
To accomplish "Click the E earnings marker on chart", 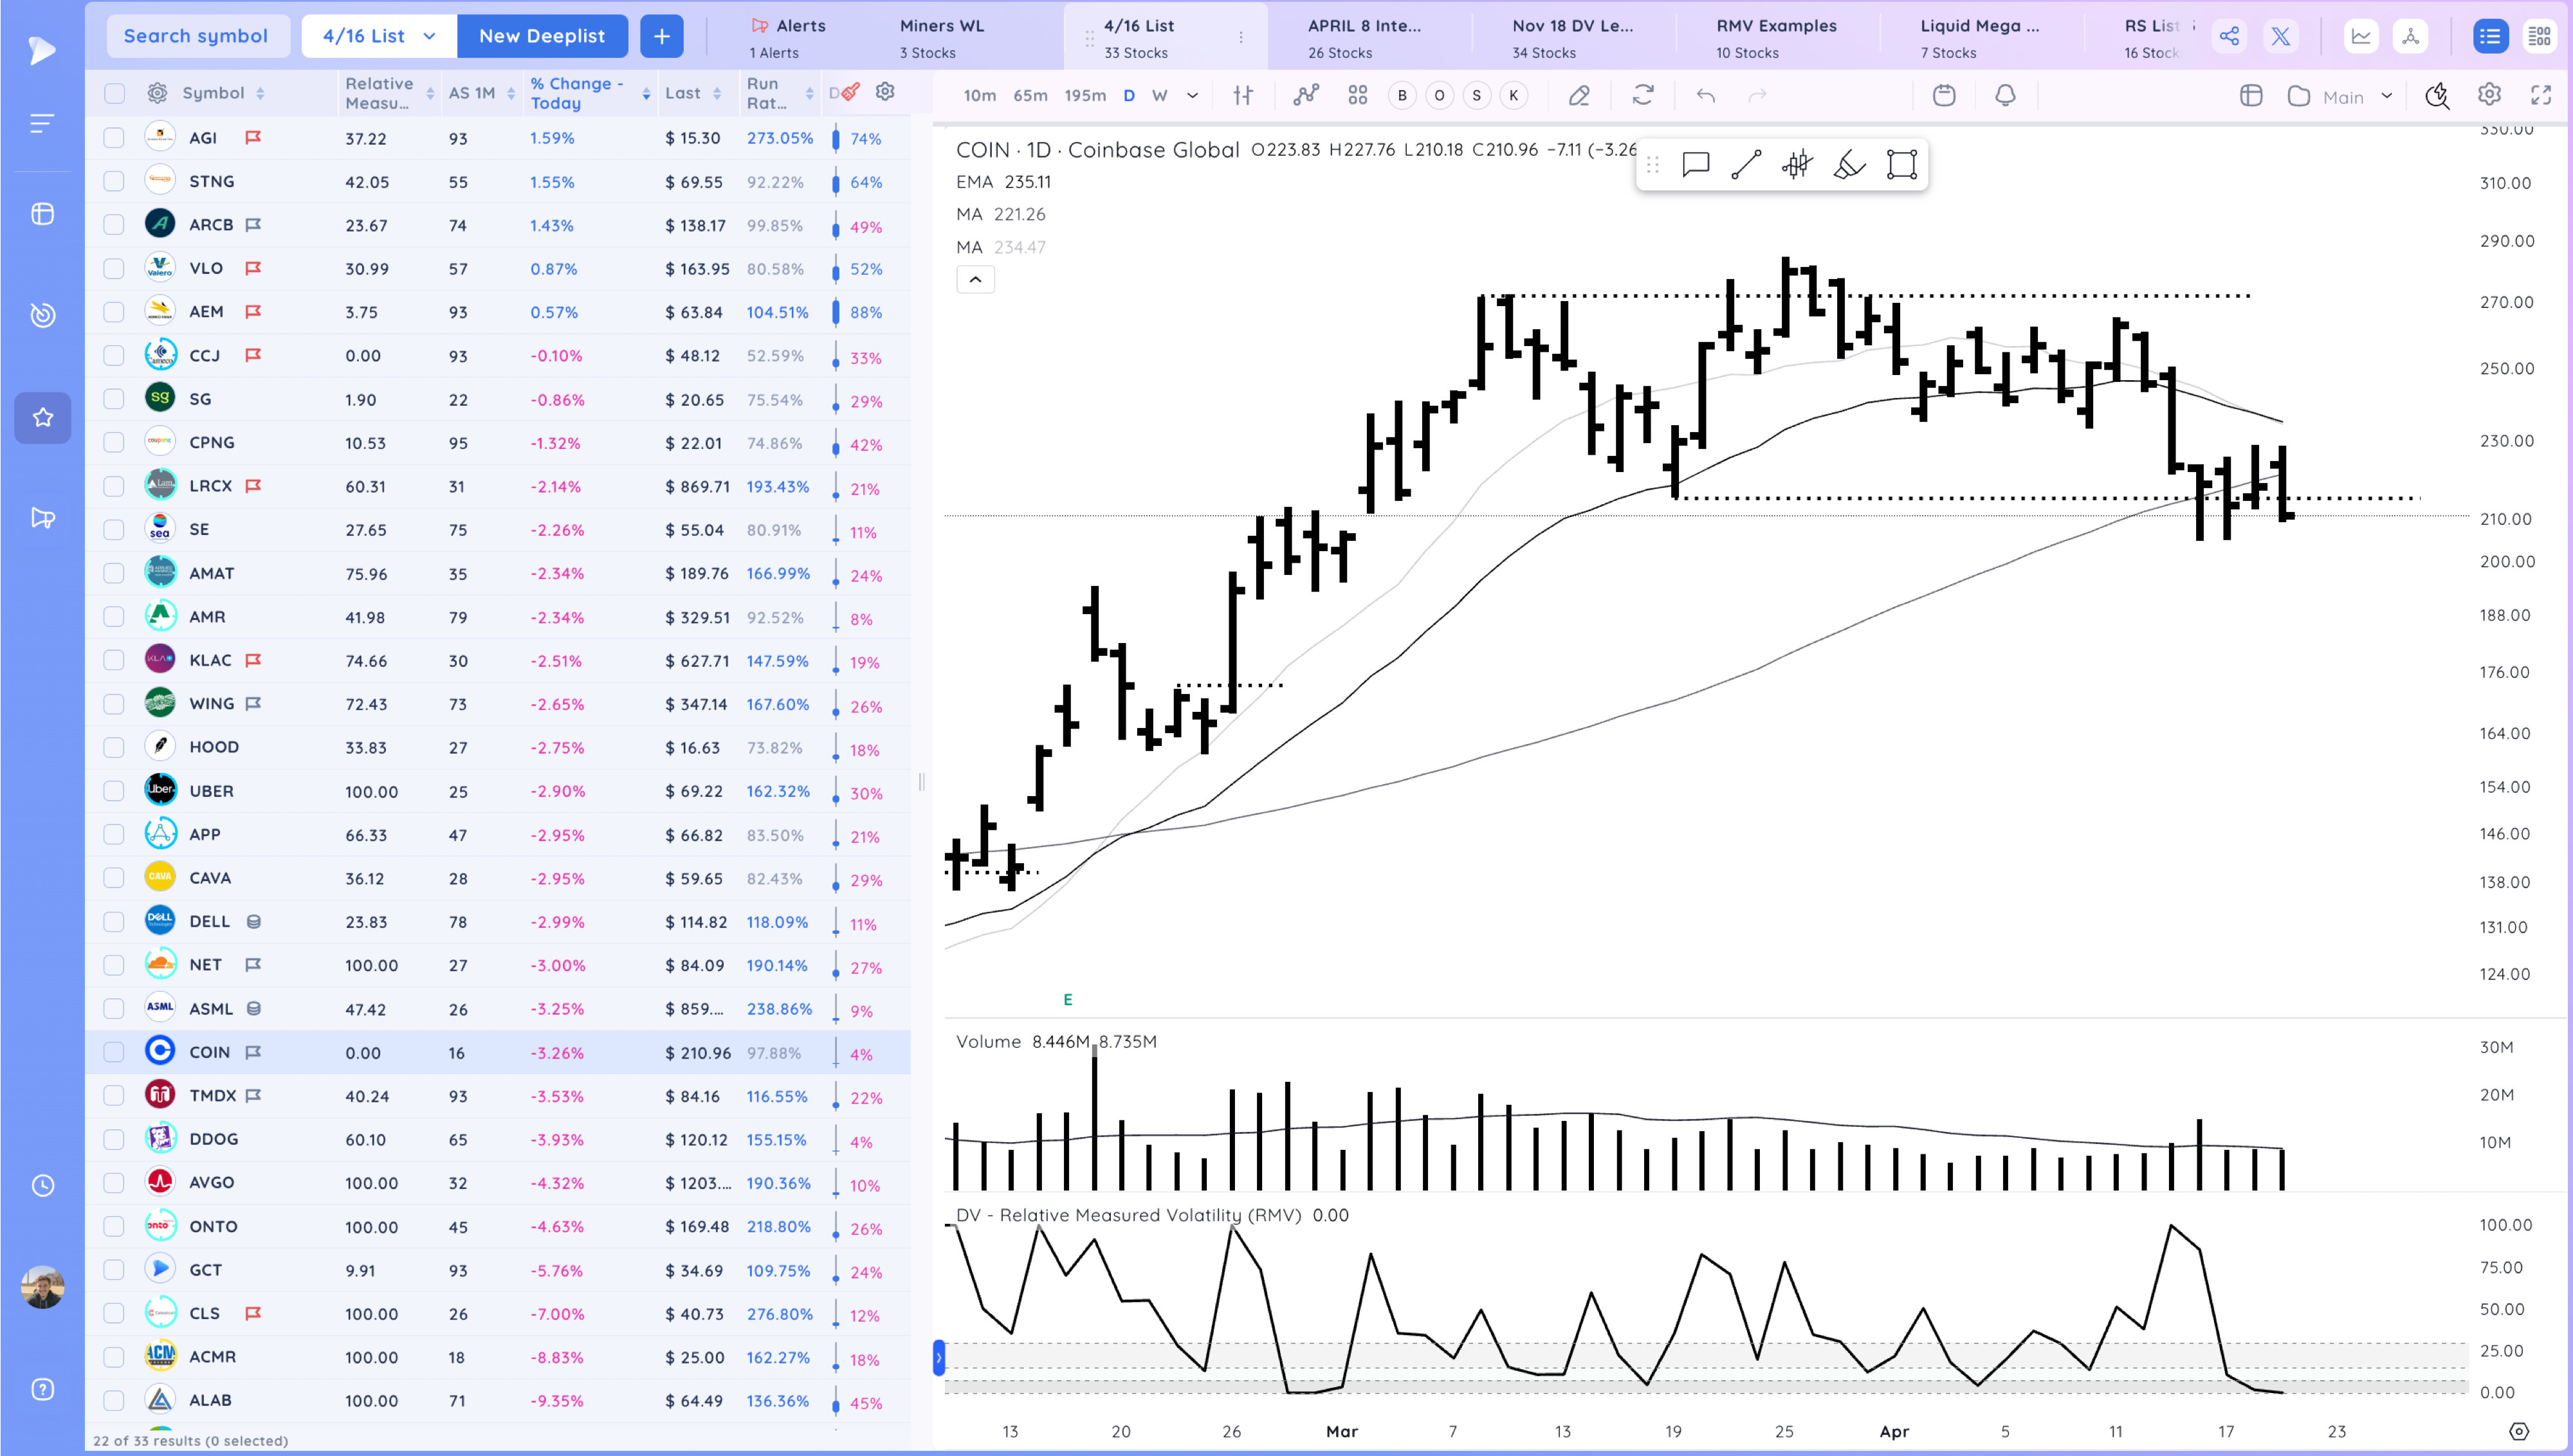I will click(x=1068, y=999).
